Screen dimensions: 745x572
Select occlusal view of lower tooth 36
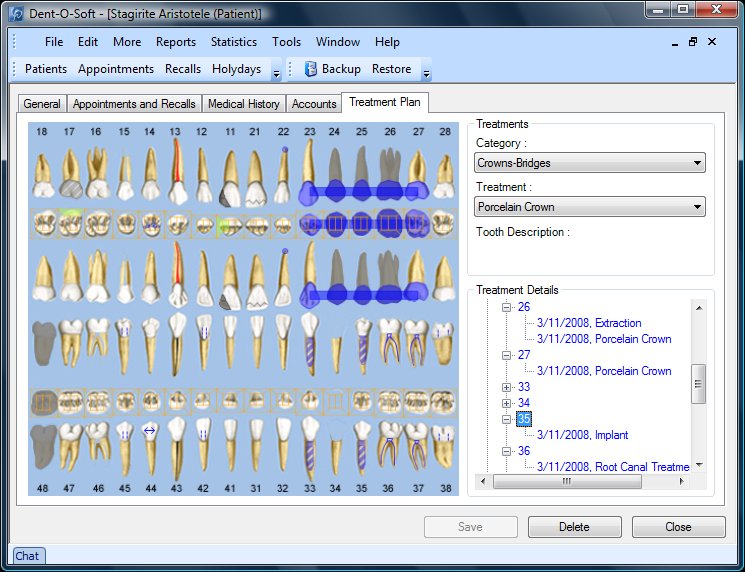click(x=389, y=402)
